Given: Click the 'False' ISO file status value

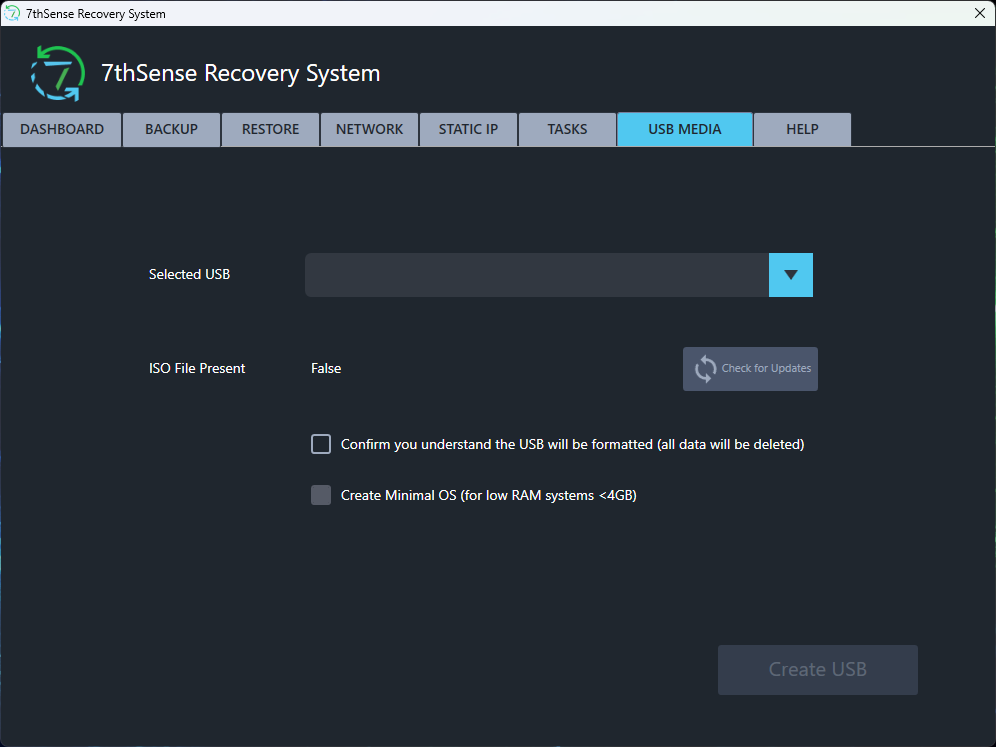Looking at the screenshot, I should click(326, 368).
